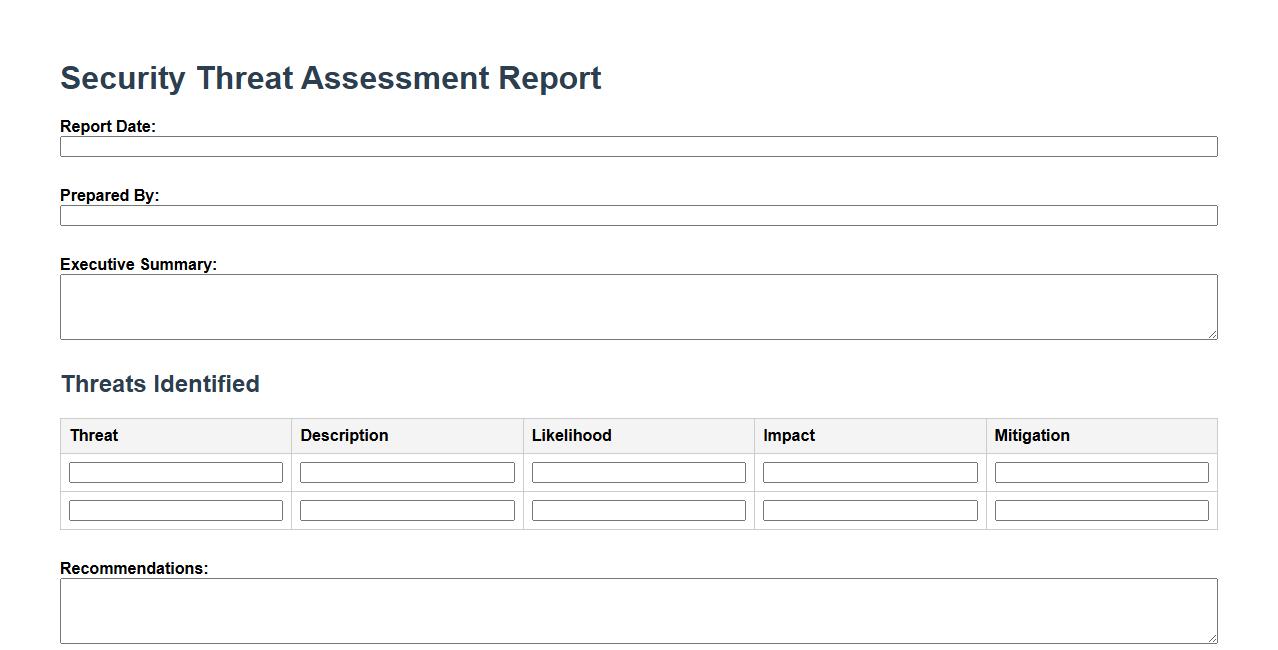Click the Mitigation column header
Screen dimensions: 1278x650
pos(1032,436)
